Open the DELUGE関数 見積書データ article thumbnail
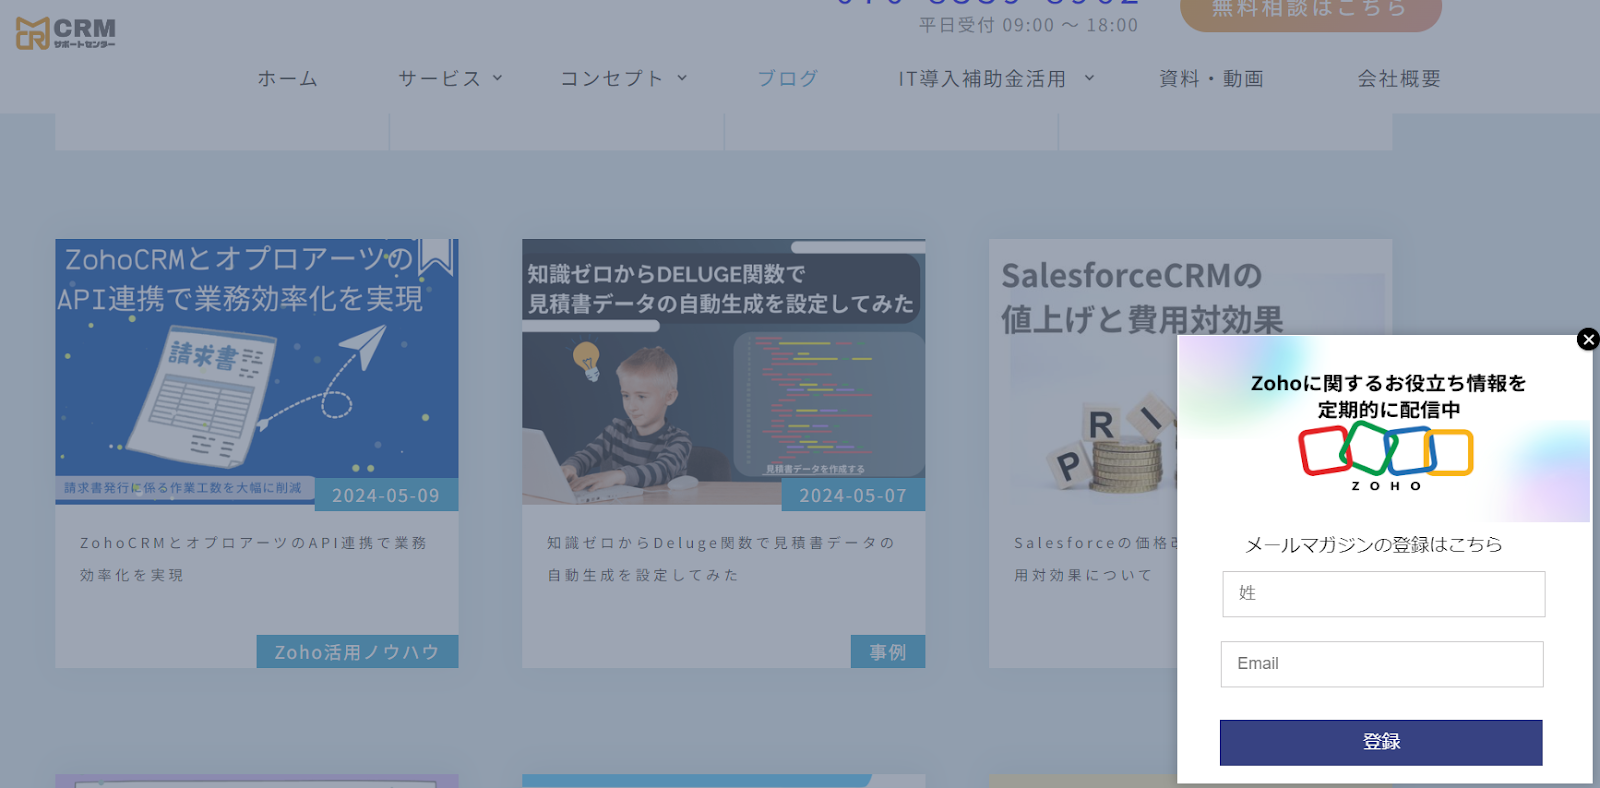 (723, 371)
